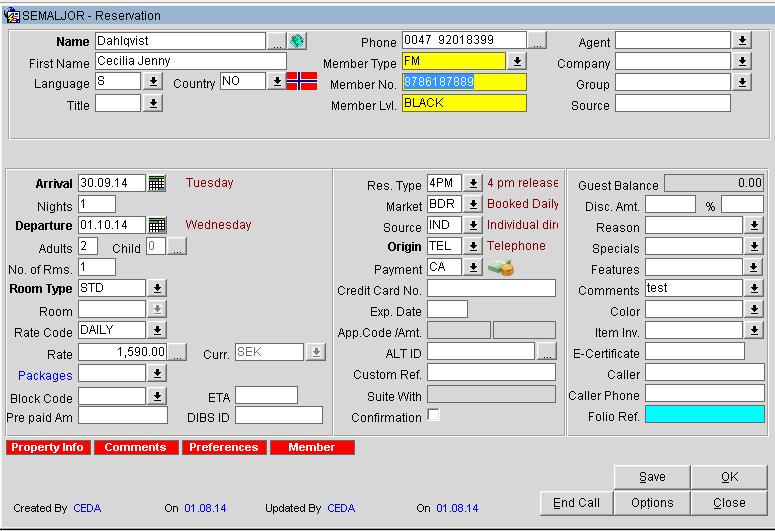Expand the Payment dropdown arrow

pyautogui.click(x=473, y=267)
